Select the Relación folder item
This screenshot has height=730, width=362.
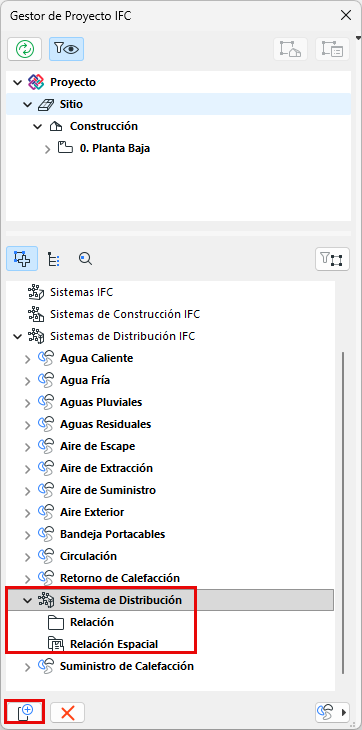click(x=92, y=622)
